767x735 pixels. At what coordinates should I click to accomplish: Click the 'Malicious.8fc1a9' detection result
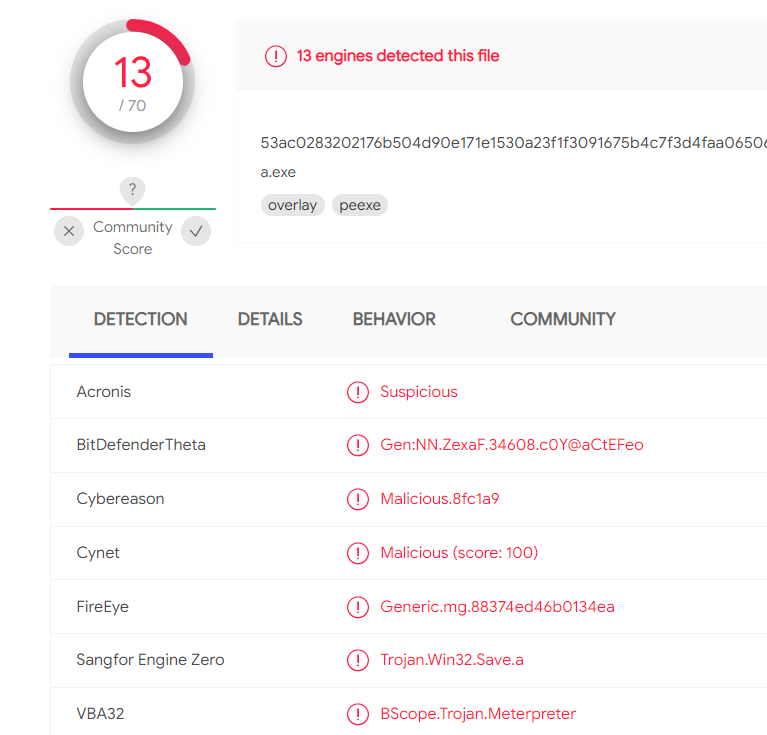440,499
